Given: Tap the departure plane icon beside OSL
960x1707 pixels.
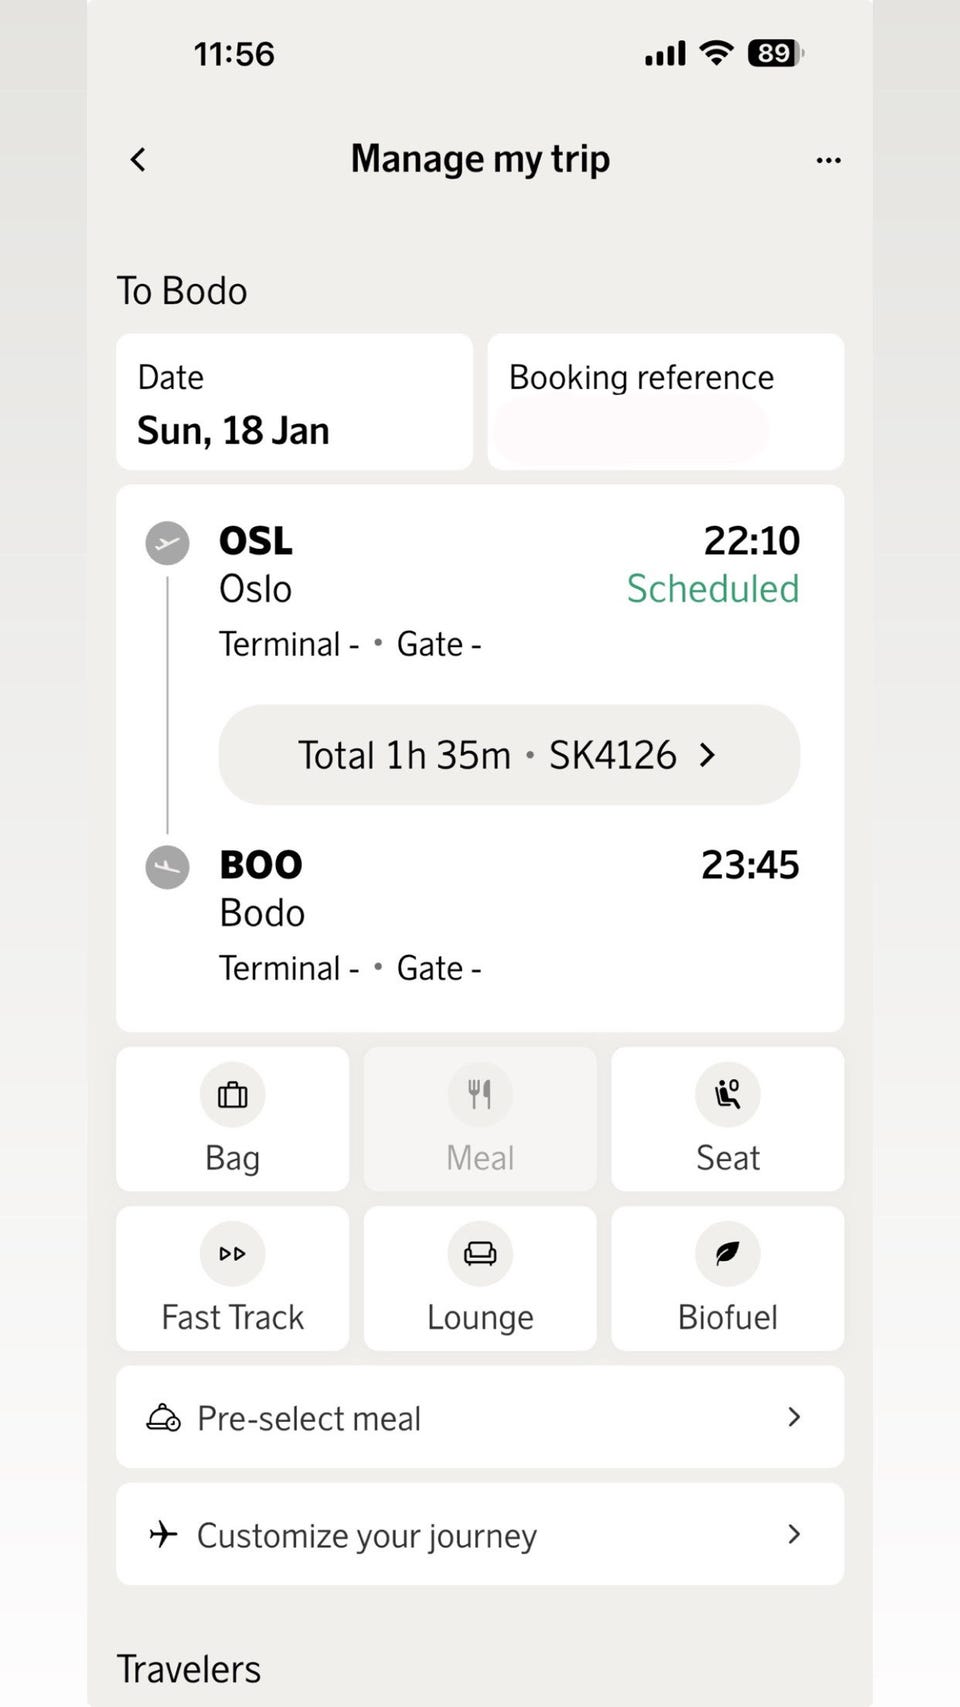Looking at the screenshot, I should pyautogui.click(x=168, y=544).
